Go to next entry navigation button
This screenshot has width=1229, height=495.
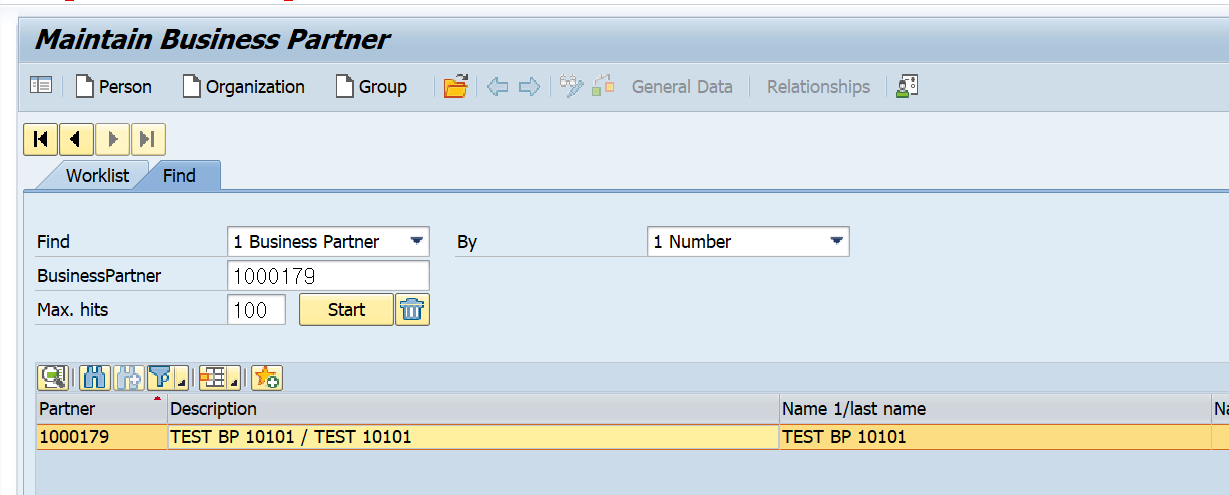[112, 140]
